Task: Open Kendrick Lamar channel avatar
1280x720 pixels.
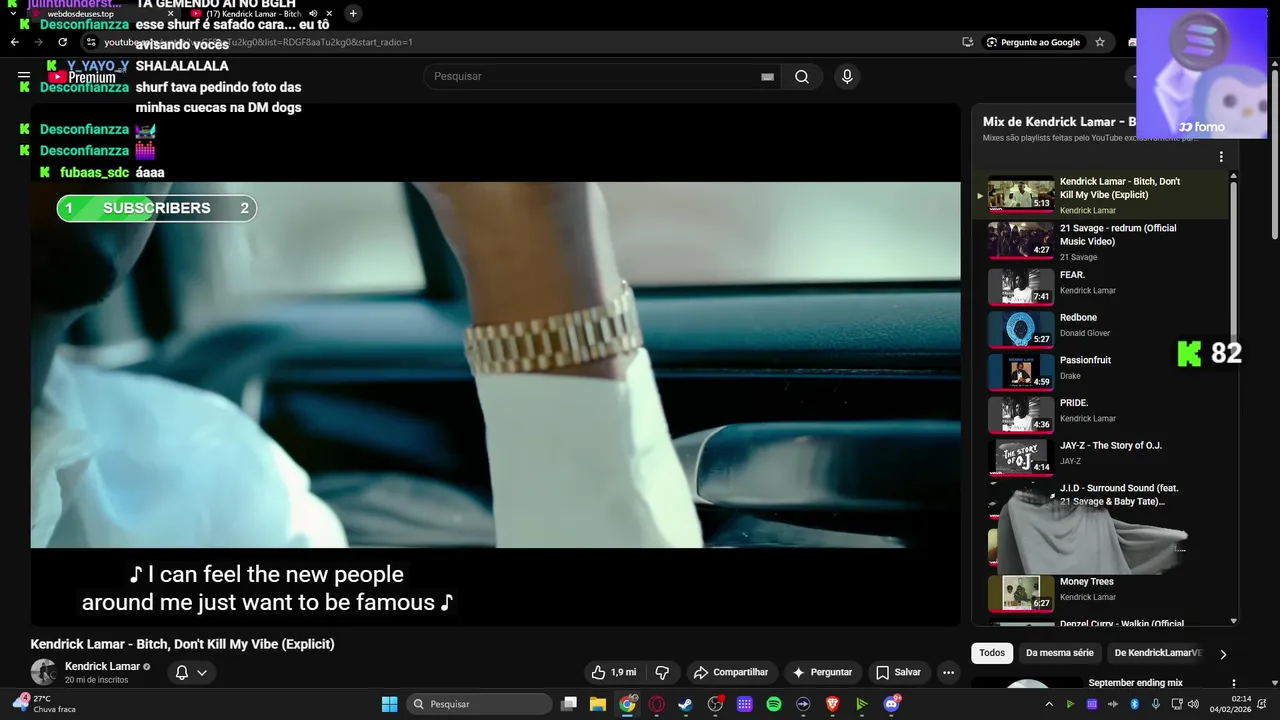Action: tap(43, 672)
